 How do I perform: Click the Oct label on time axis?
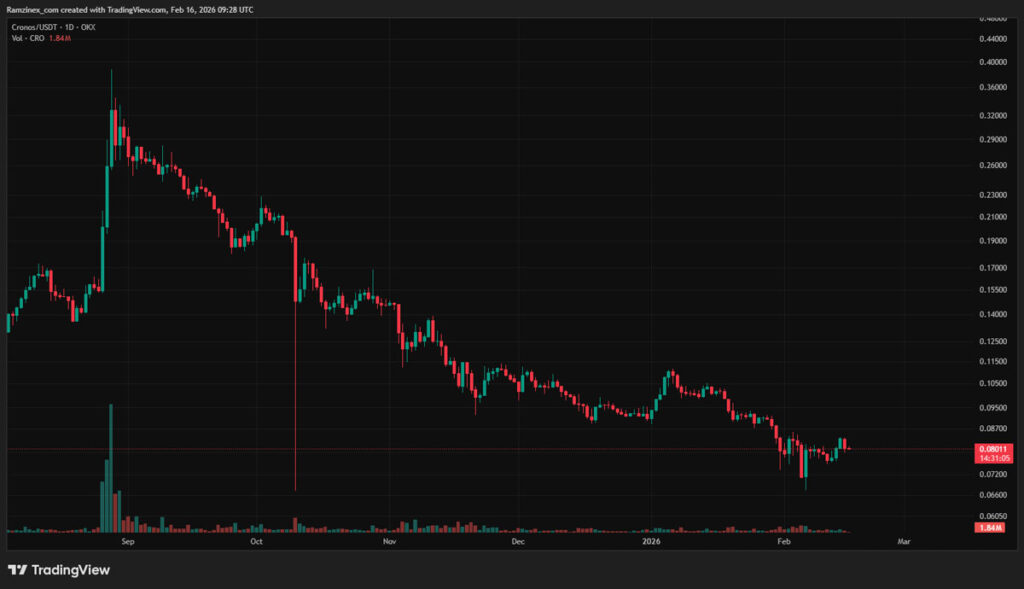click(x=256, y=541)
